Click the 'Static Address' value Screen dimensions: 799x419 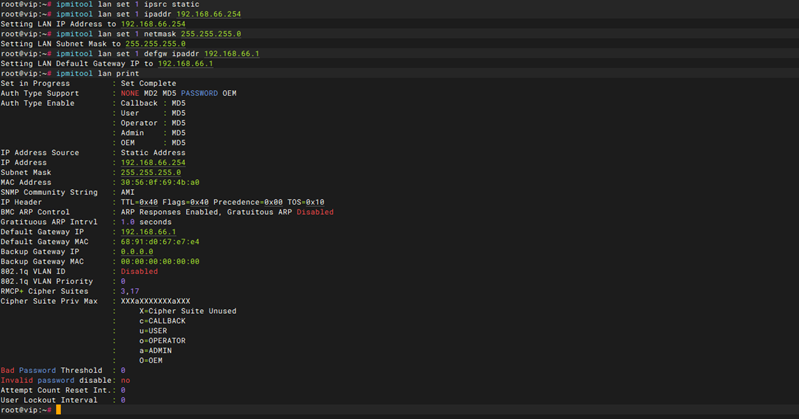coord(153,152)
